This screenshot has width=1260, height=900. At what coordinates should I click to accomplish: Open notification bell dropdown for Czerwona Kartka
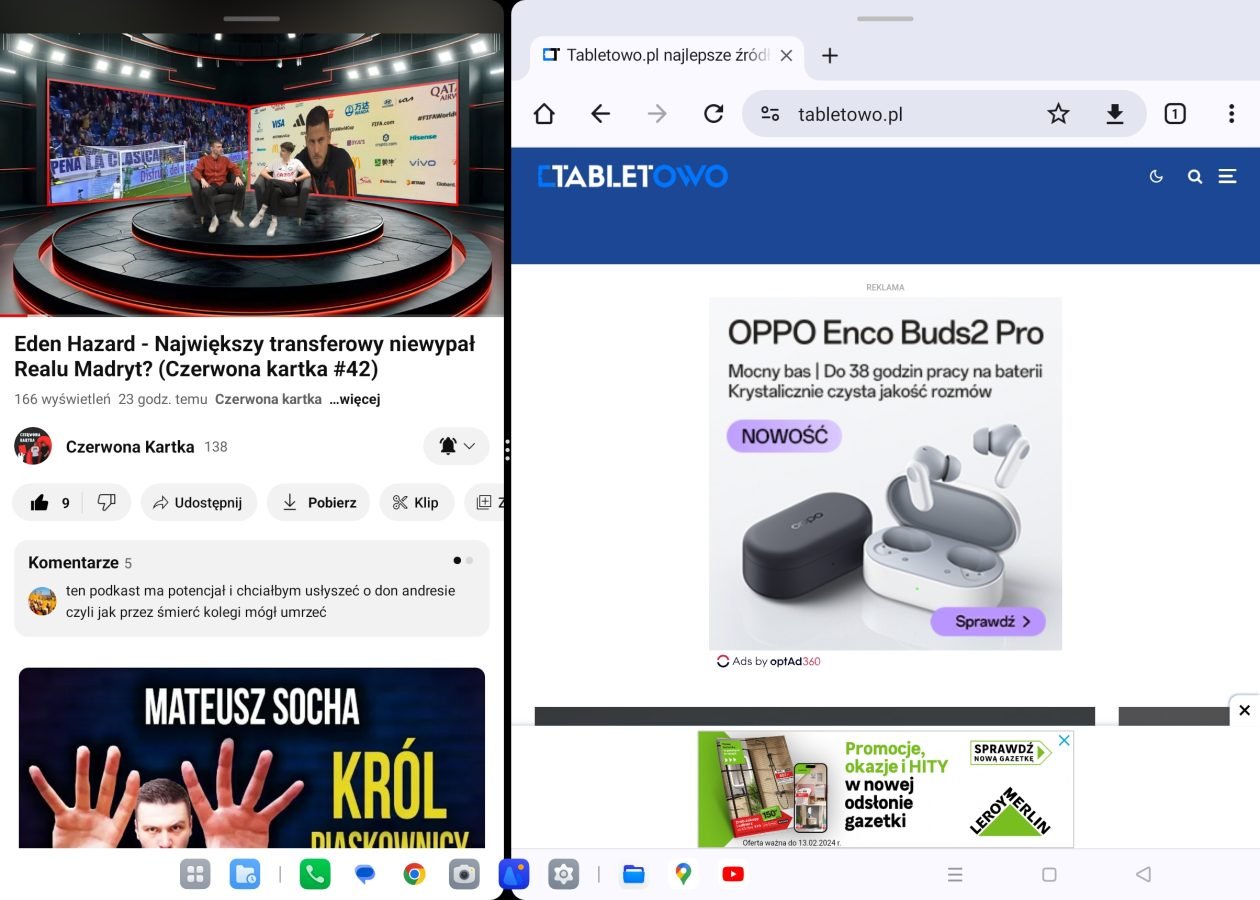click(x=457, y=446)
